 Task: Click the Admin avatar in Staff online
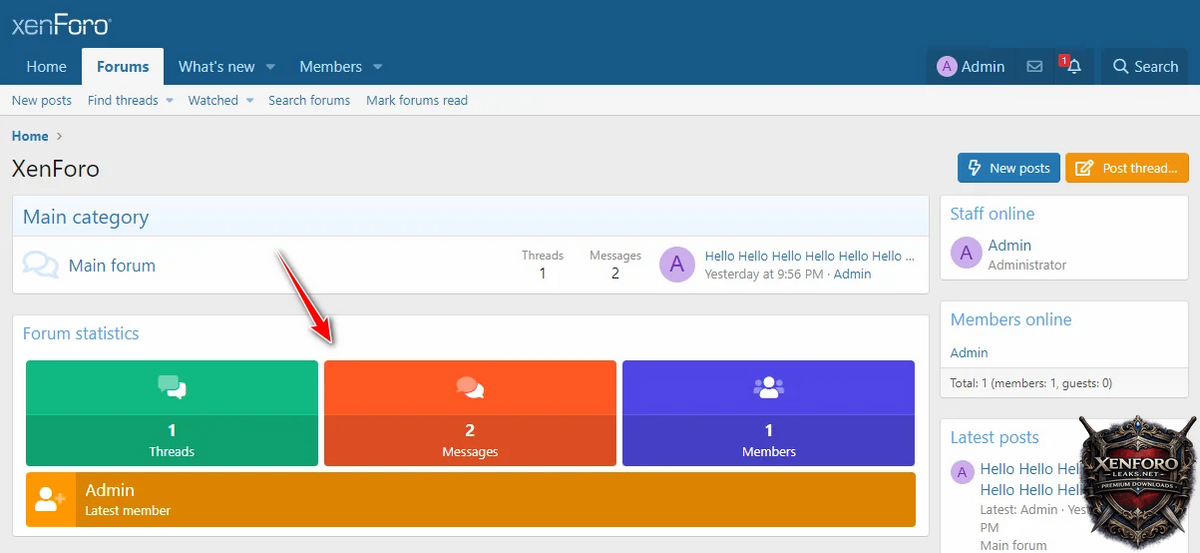click(x=965, y=254)
